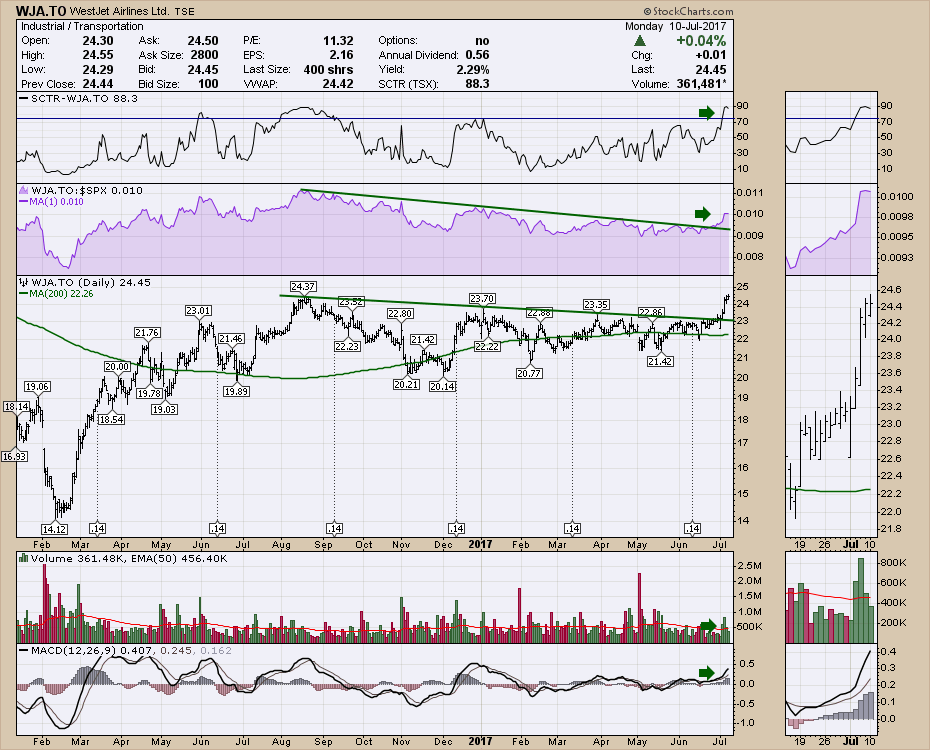This screenshot has height=750, width=930.
Task: Select the Open price value 24.30
Action: pyautogui.click(x=98, y=41)
